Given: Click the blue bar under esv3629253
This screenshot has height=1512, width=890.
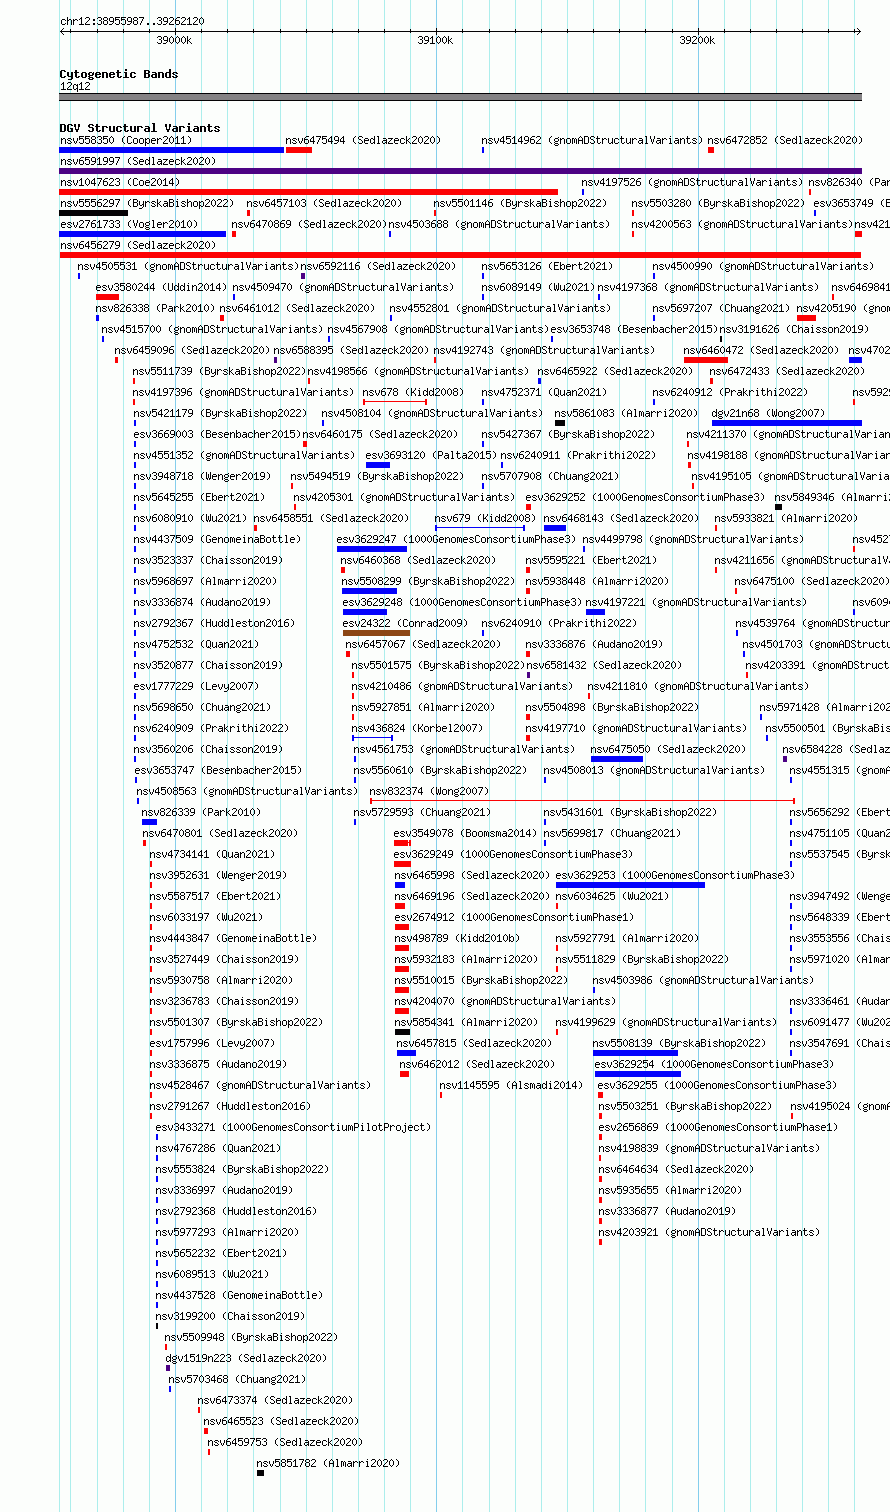Looking at the screenshot, I should (630, 885).
